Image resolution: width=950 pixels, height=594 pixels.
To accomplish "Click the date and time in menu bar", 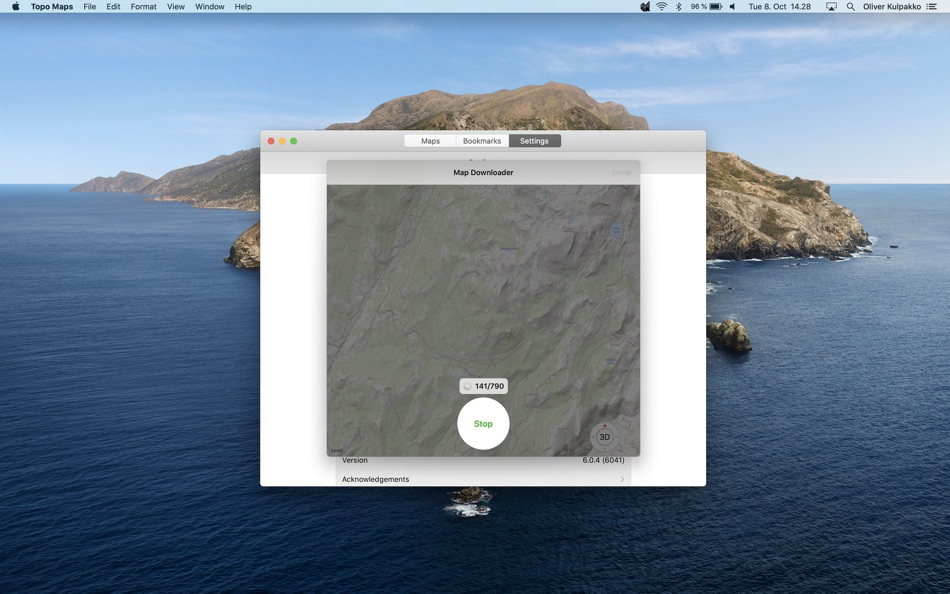I will point(779,7).
